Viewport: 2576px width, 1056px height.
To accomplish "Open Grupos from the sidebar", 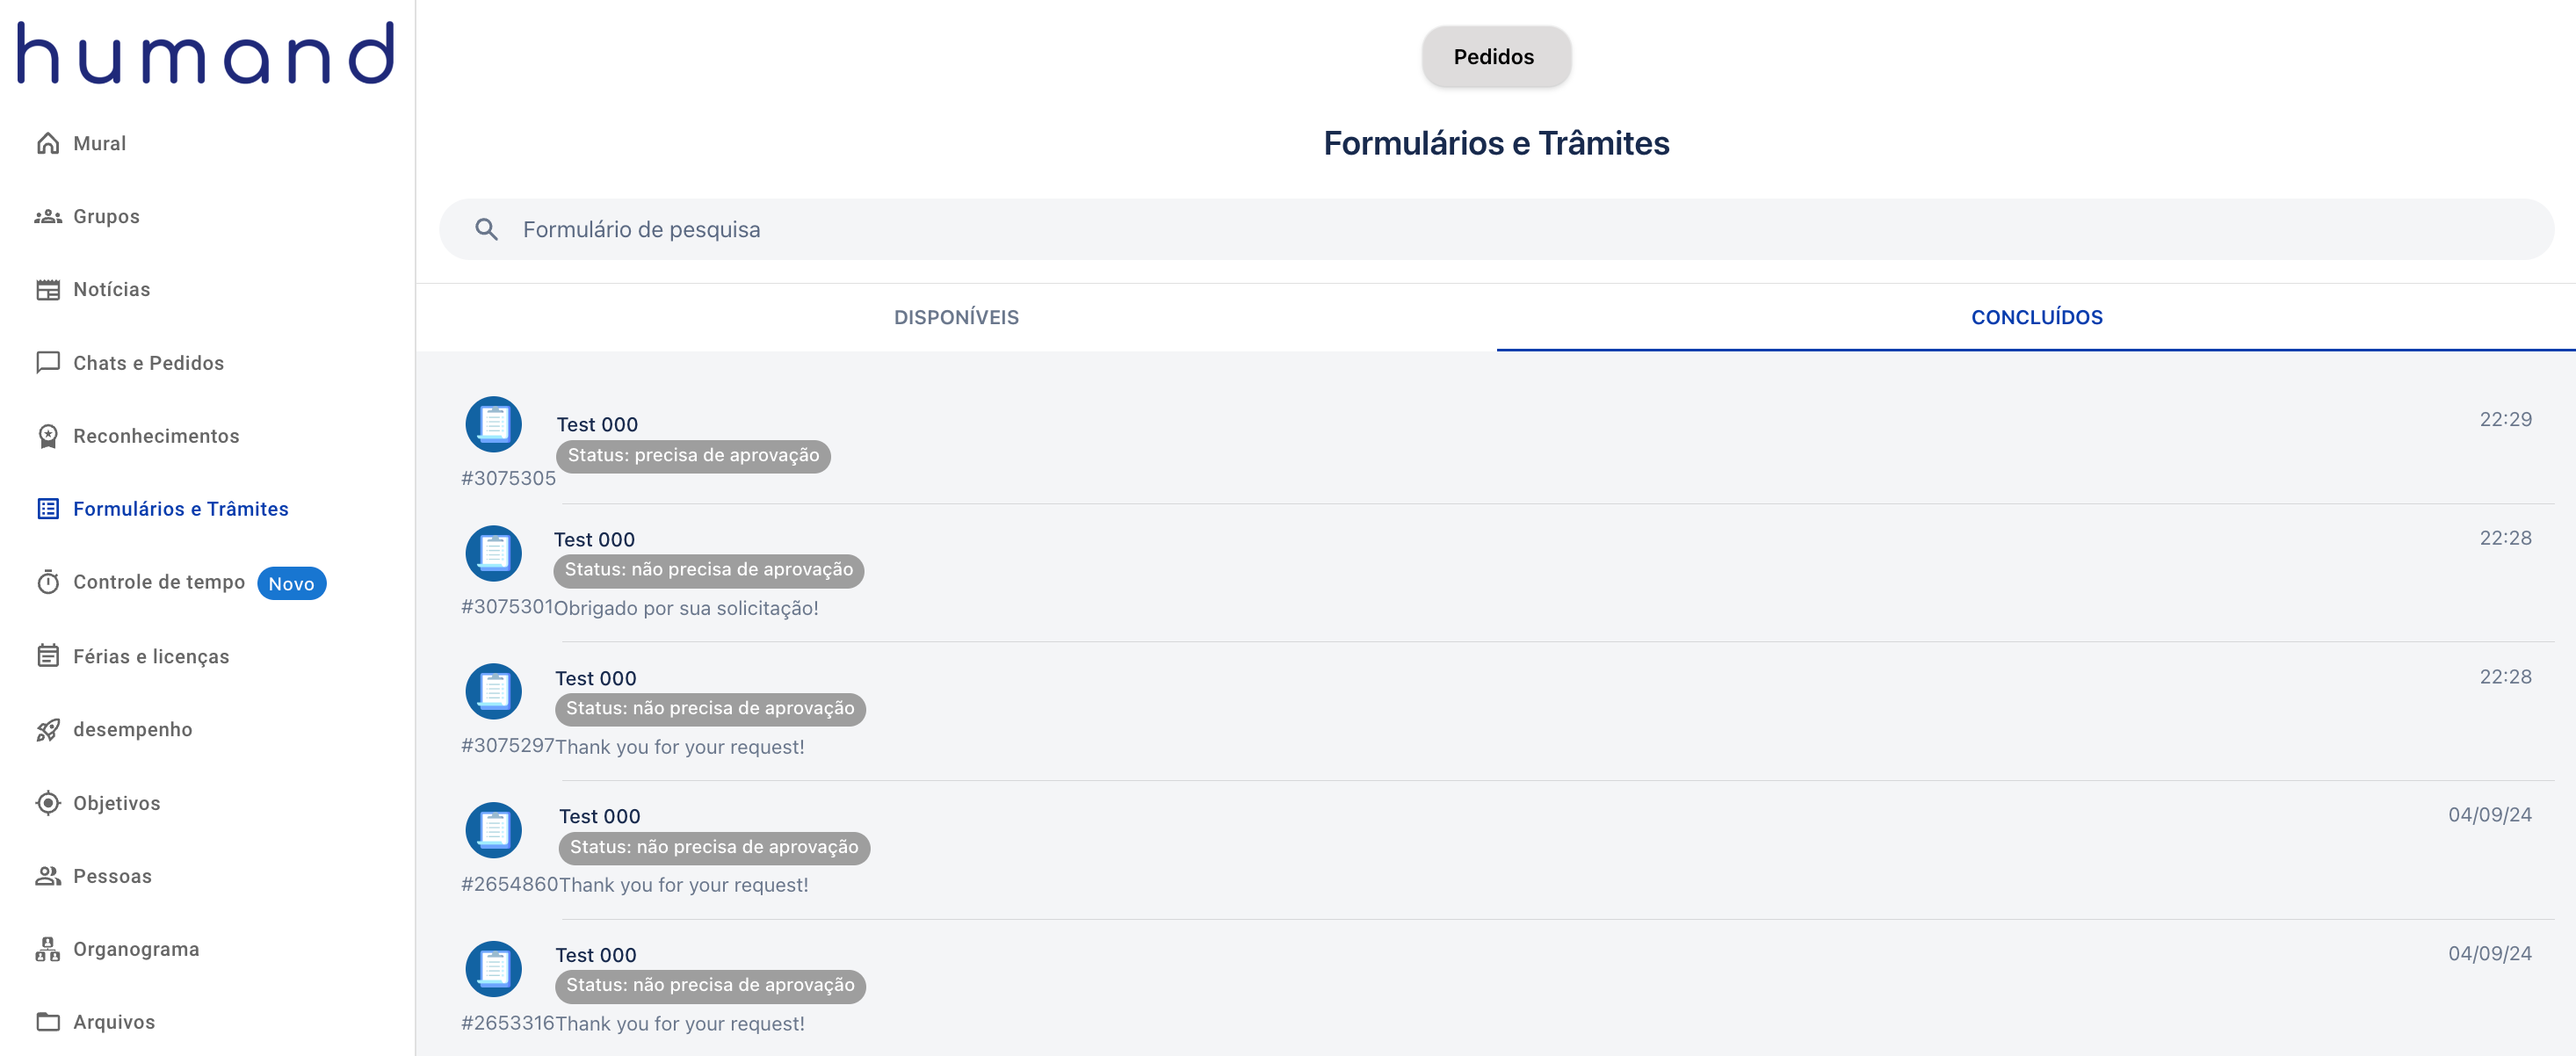I will [106, 216].
